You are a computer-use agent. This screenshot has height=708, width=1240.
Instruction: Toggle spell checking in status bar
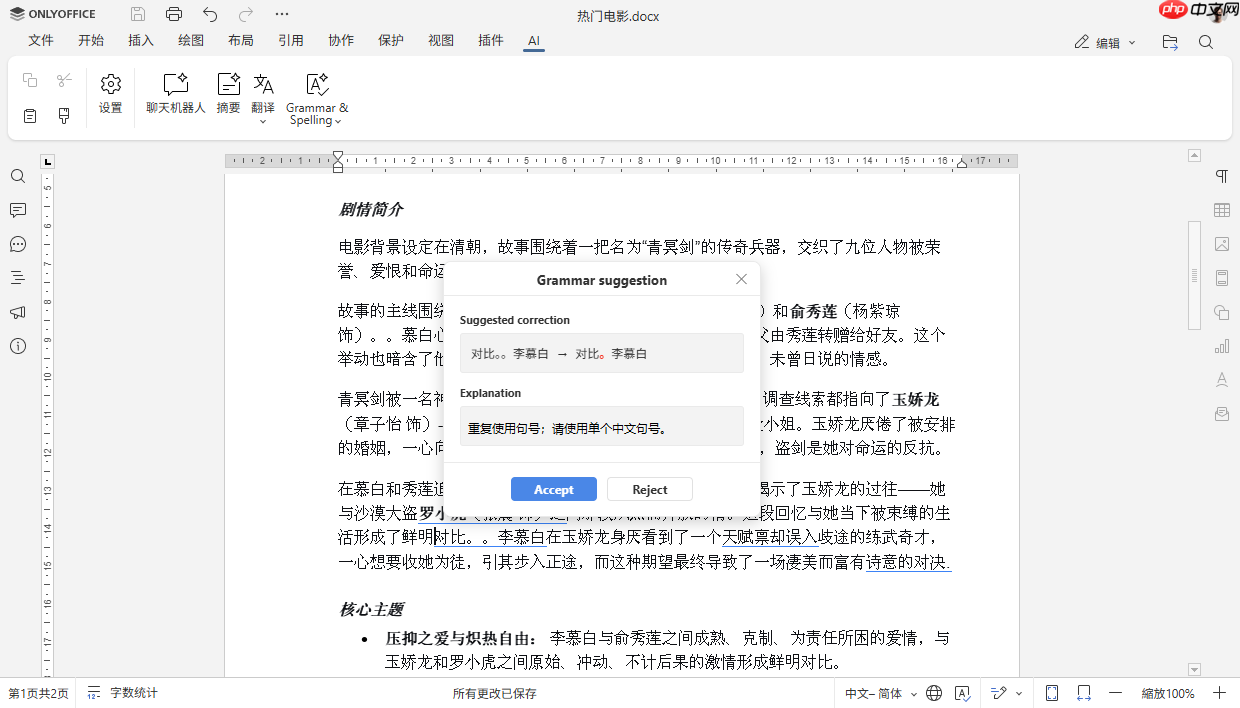(962, 692)
